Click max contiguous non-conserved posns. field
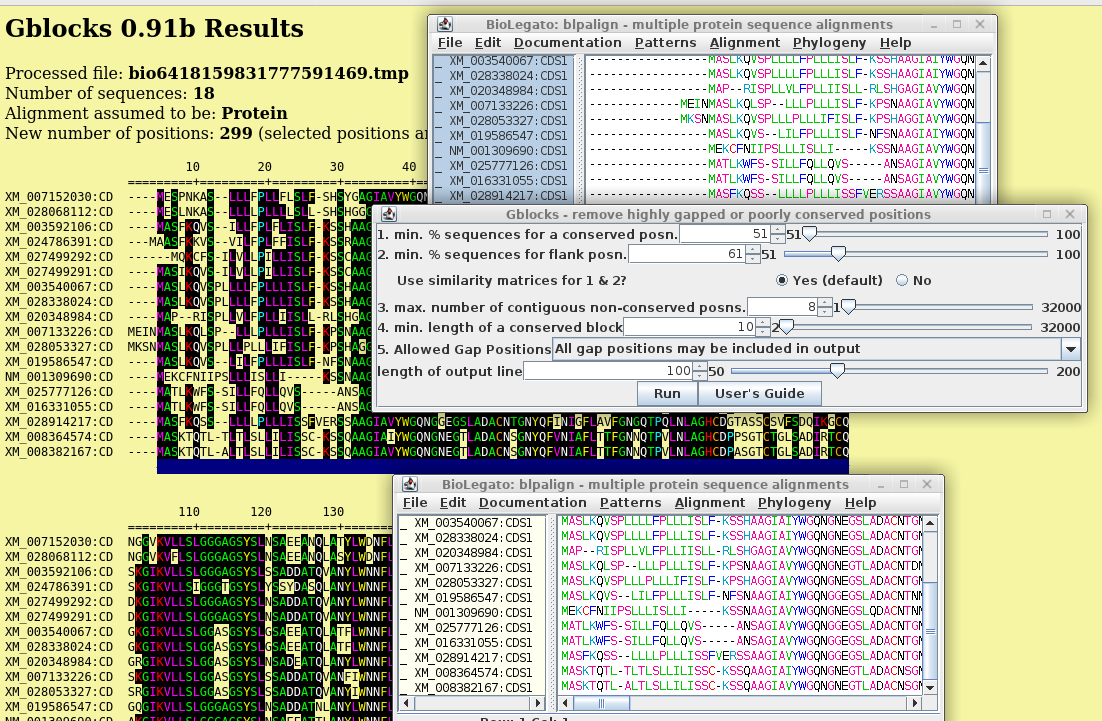 (x=783, y=307)
